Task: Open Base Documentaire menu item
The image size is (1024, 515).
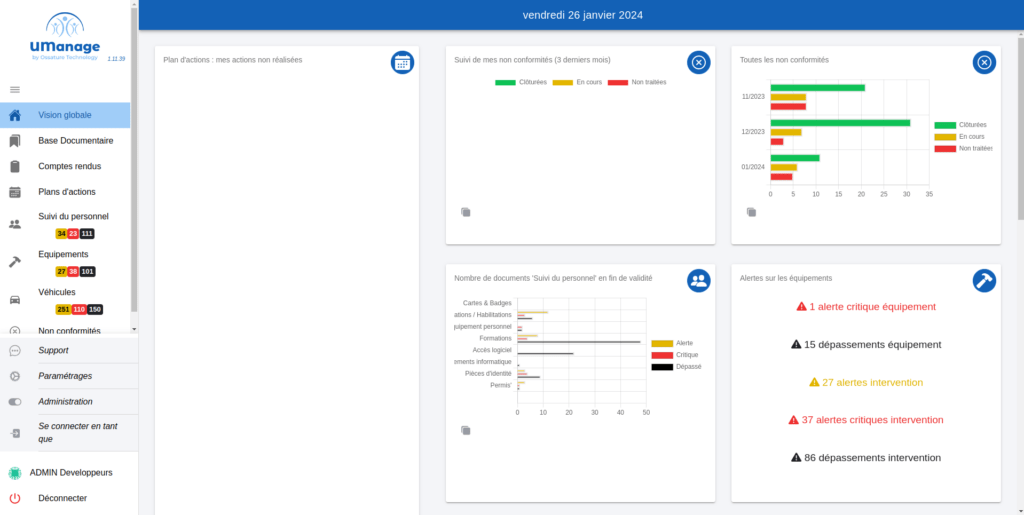Action: (65, 141)
